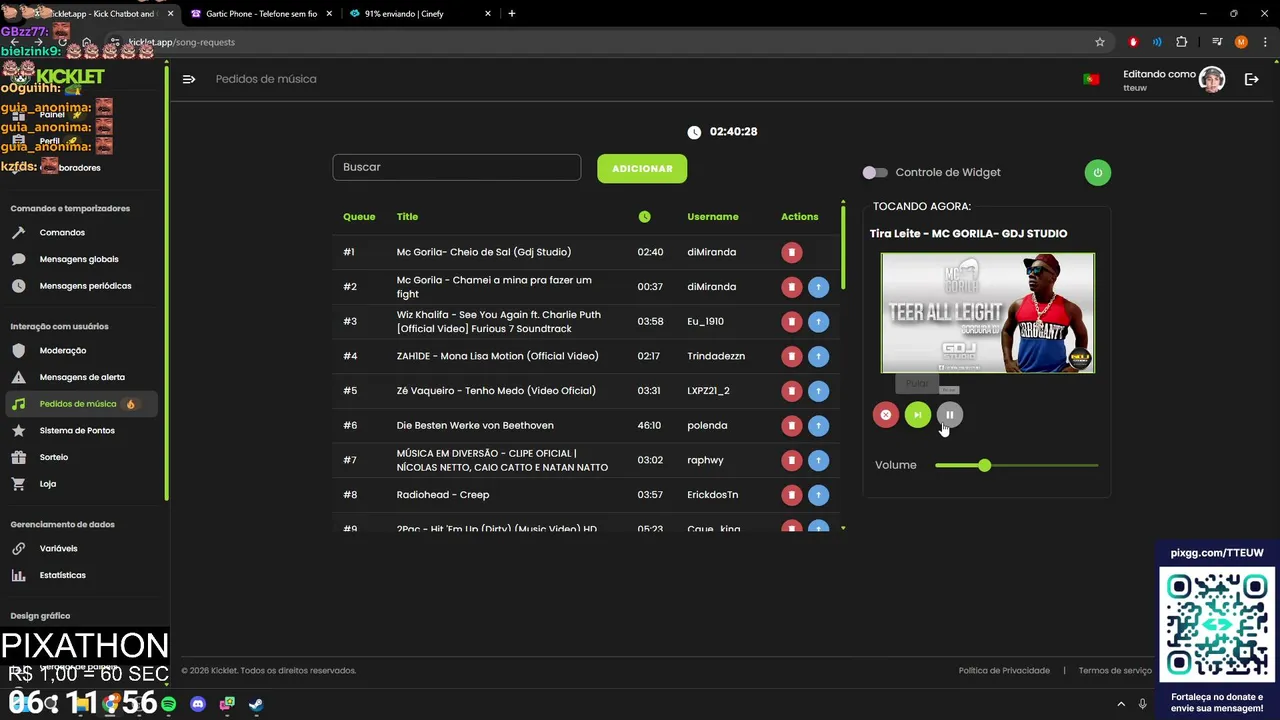The image size is (1280, 720).
Task: Delete queue song Mc Gorila Cheio de Sal
Action: (x=791, y=252)
